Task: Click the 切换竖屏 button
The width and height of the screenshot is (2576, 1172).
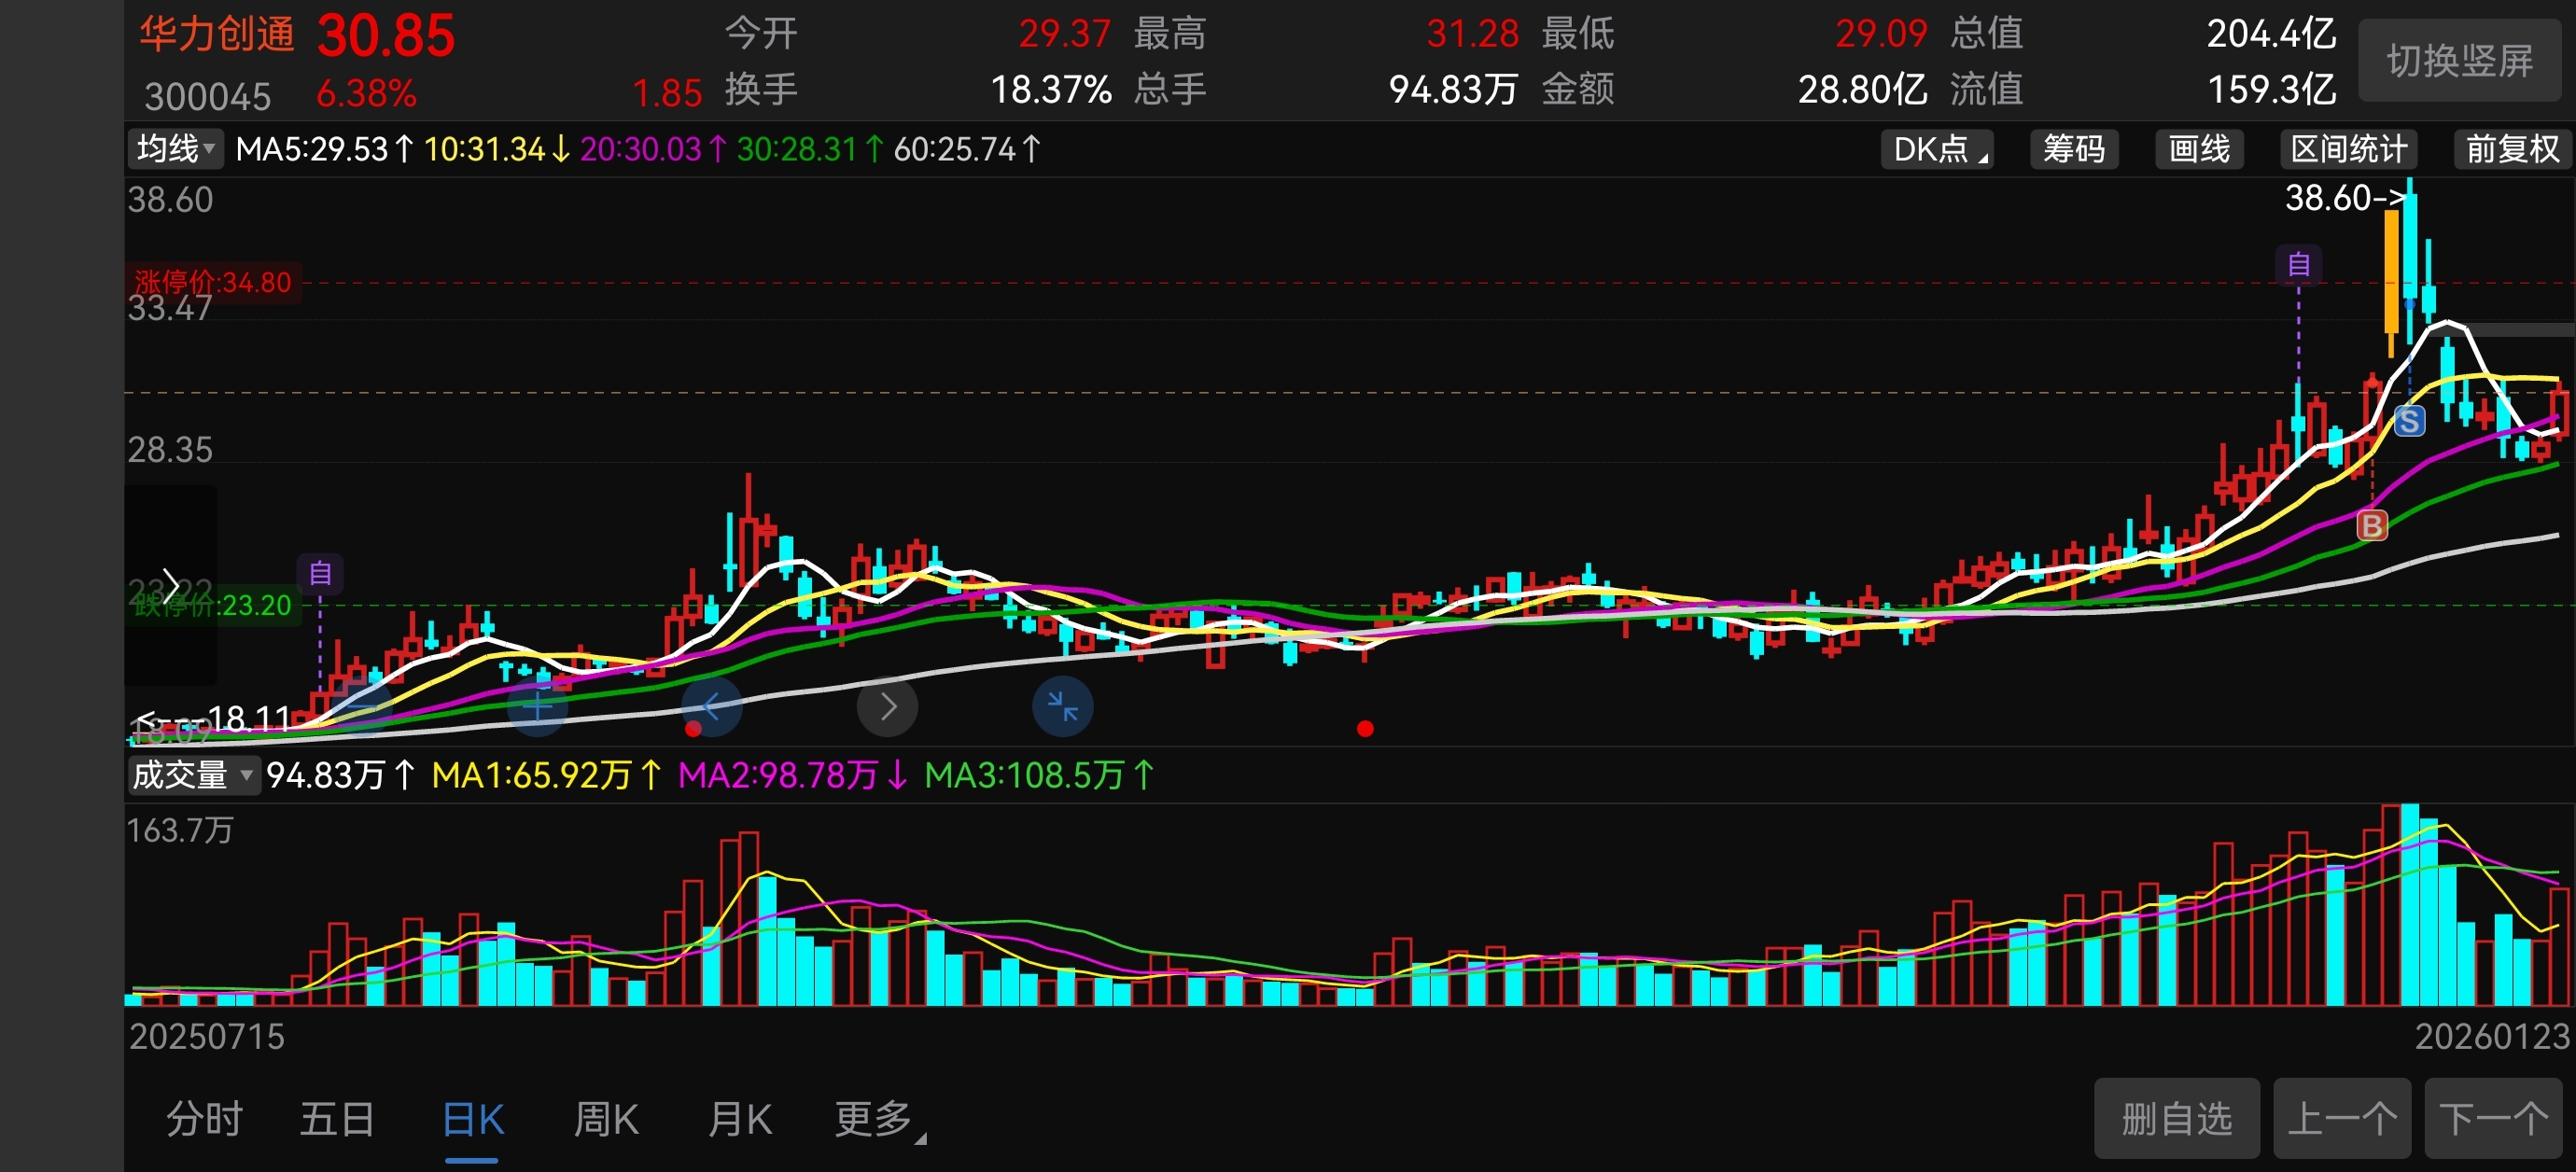Action: pyautogui.click(x=2459, y=61)
